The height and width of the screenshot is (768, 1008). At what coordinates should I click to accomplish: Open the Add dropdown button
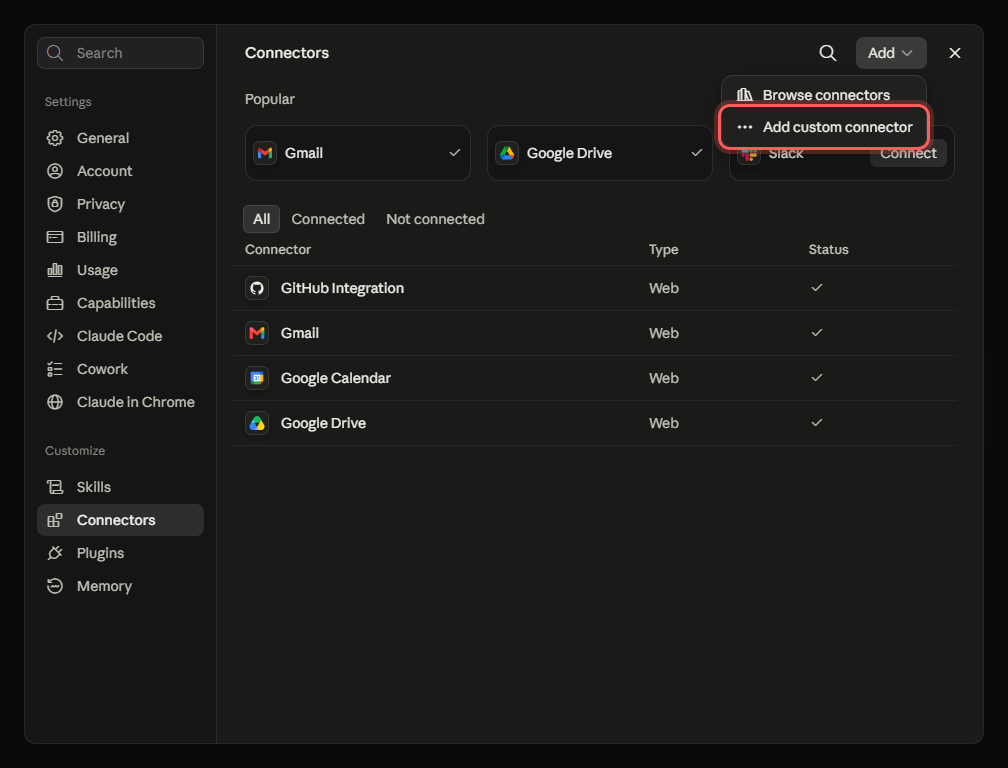(890, 53)
